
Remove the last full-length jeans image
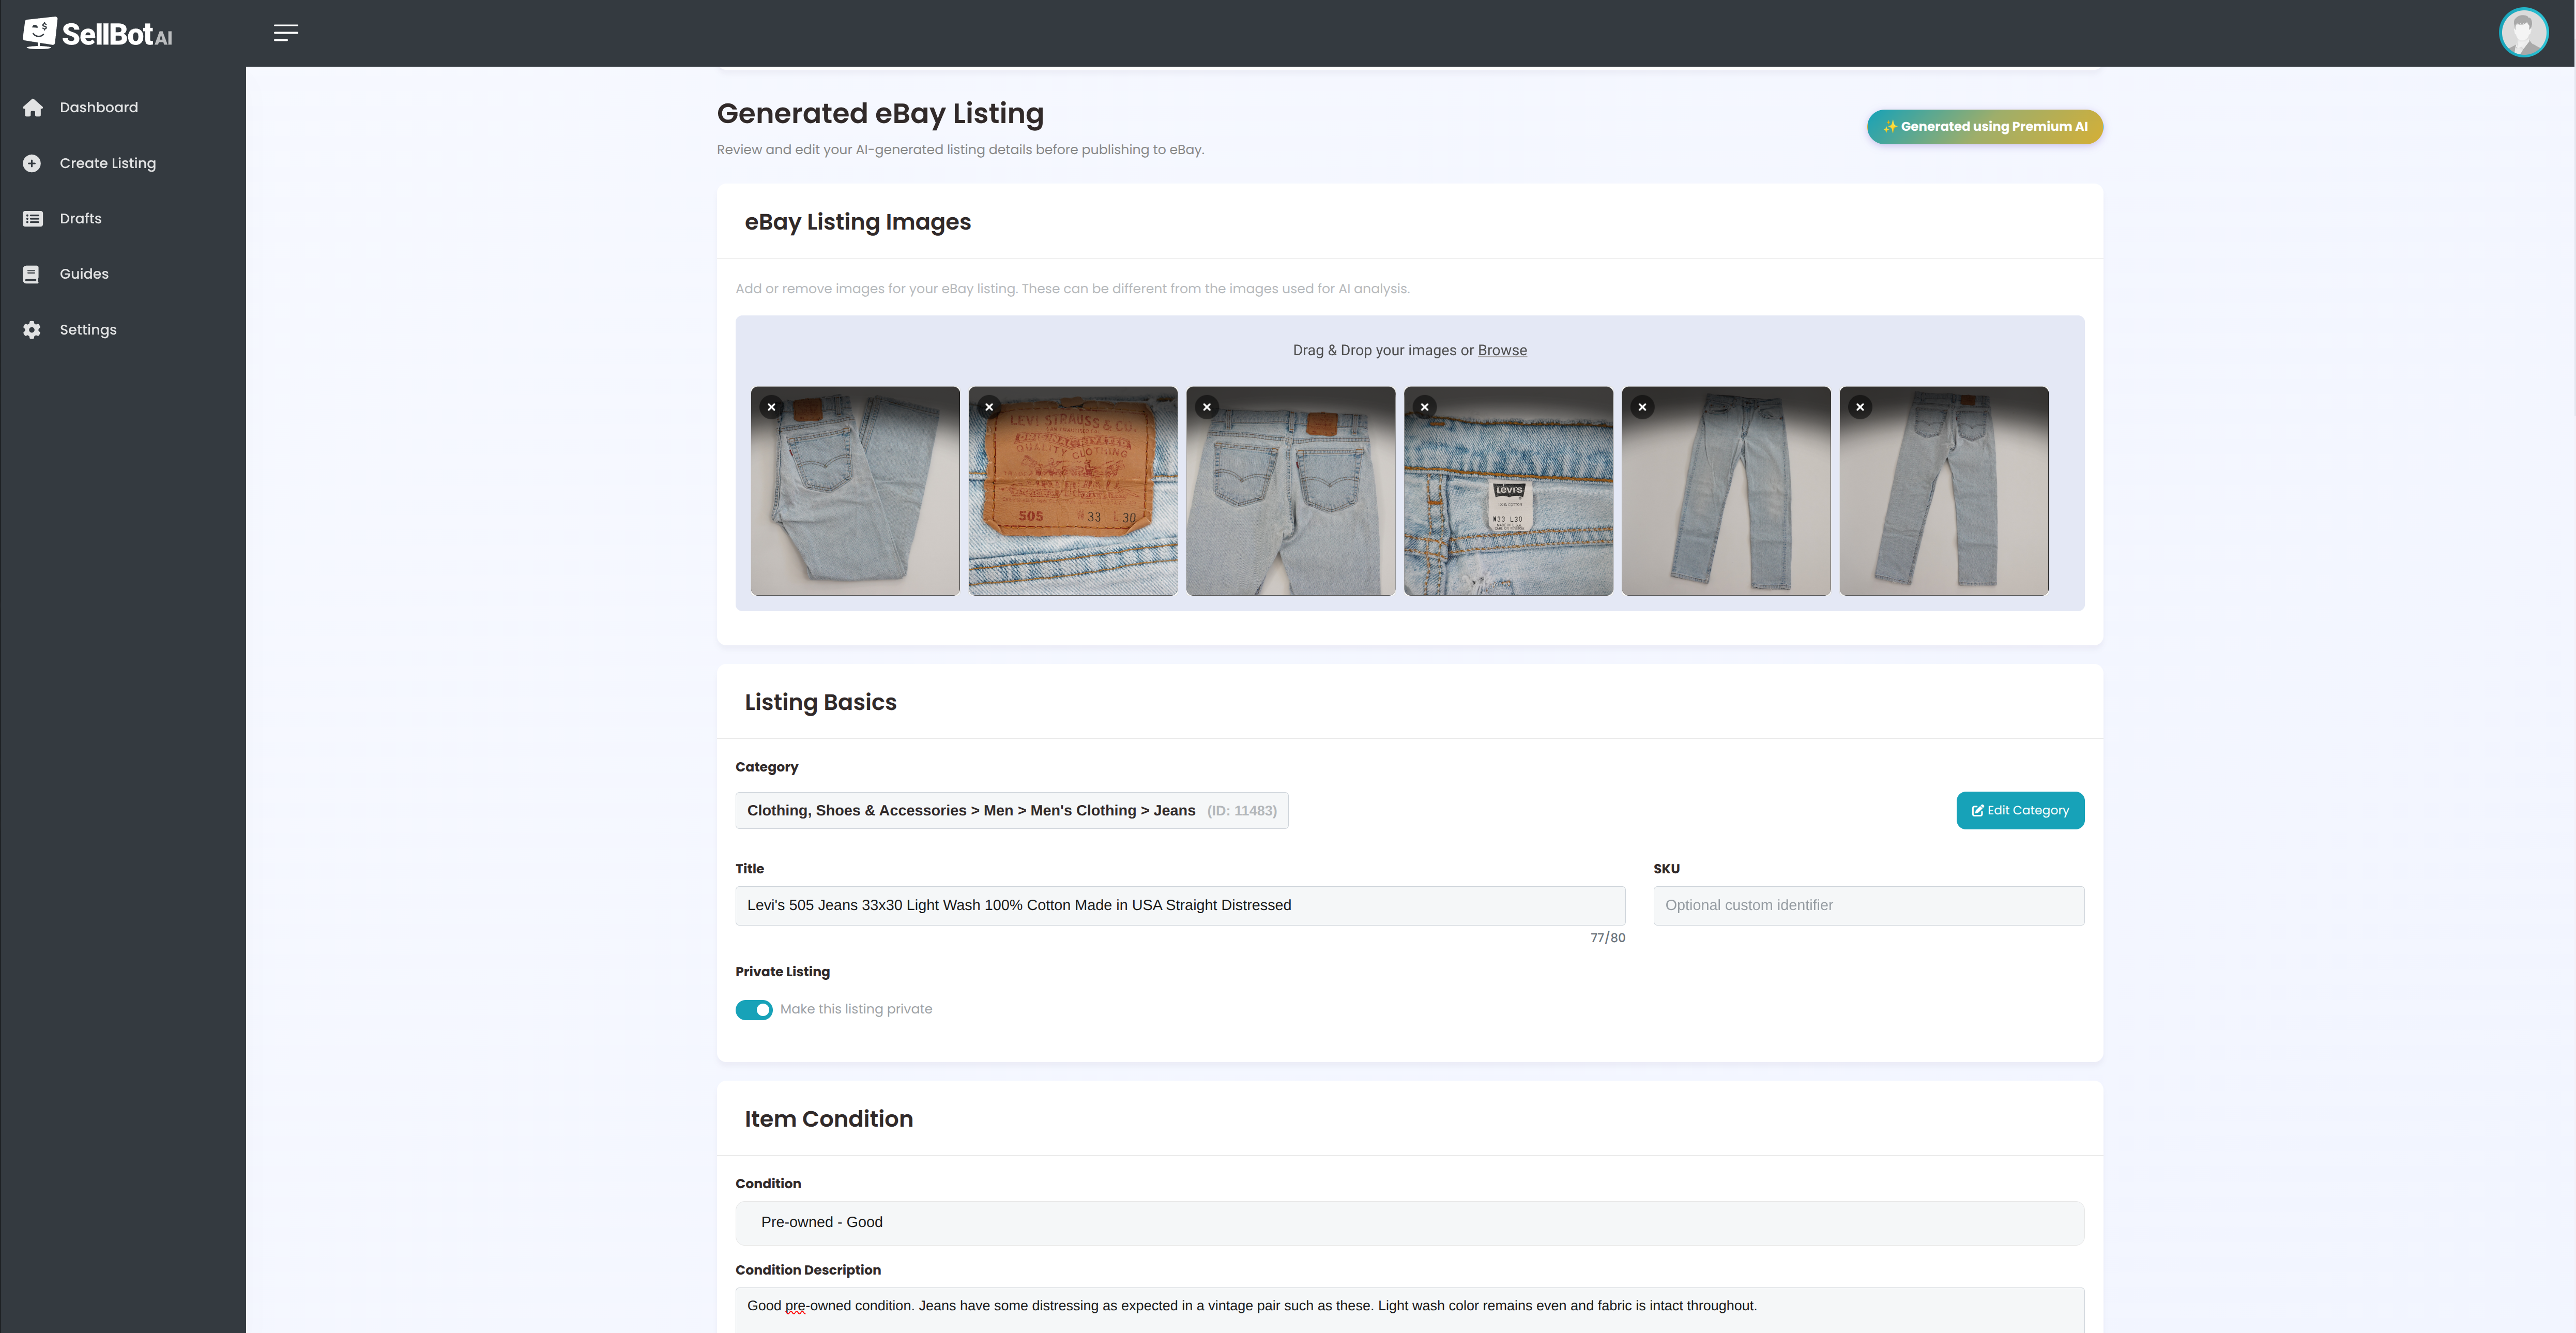[x=1860, y=407]
